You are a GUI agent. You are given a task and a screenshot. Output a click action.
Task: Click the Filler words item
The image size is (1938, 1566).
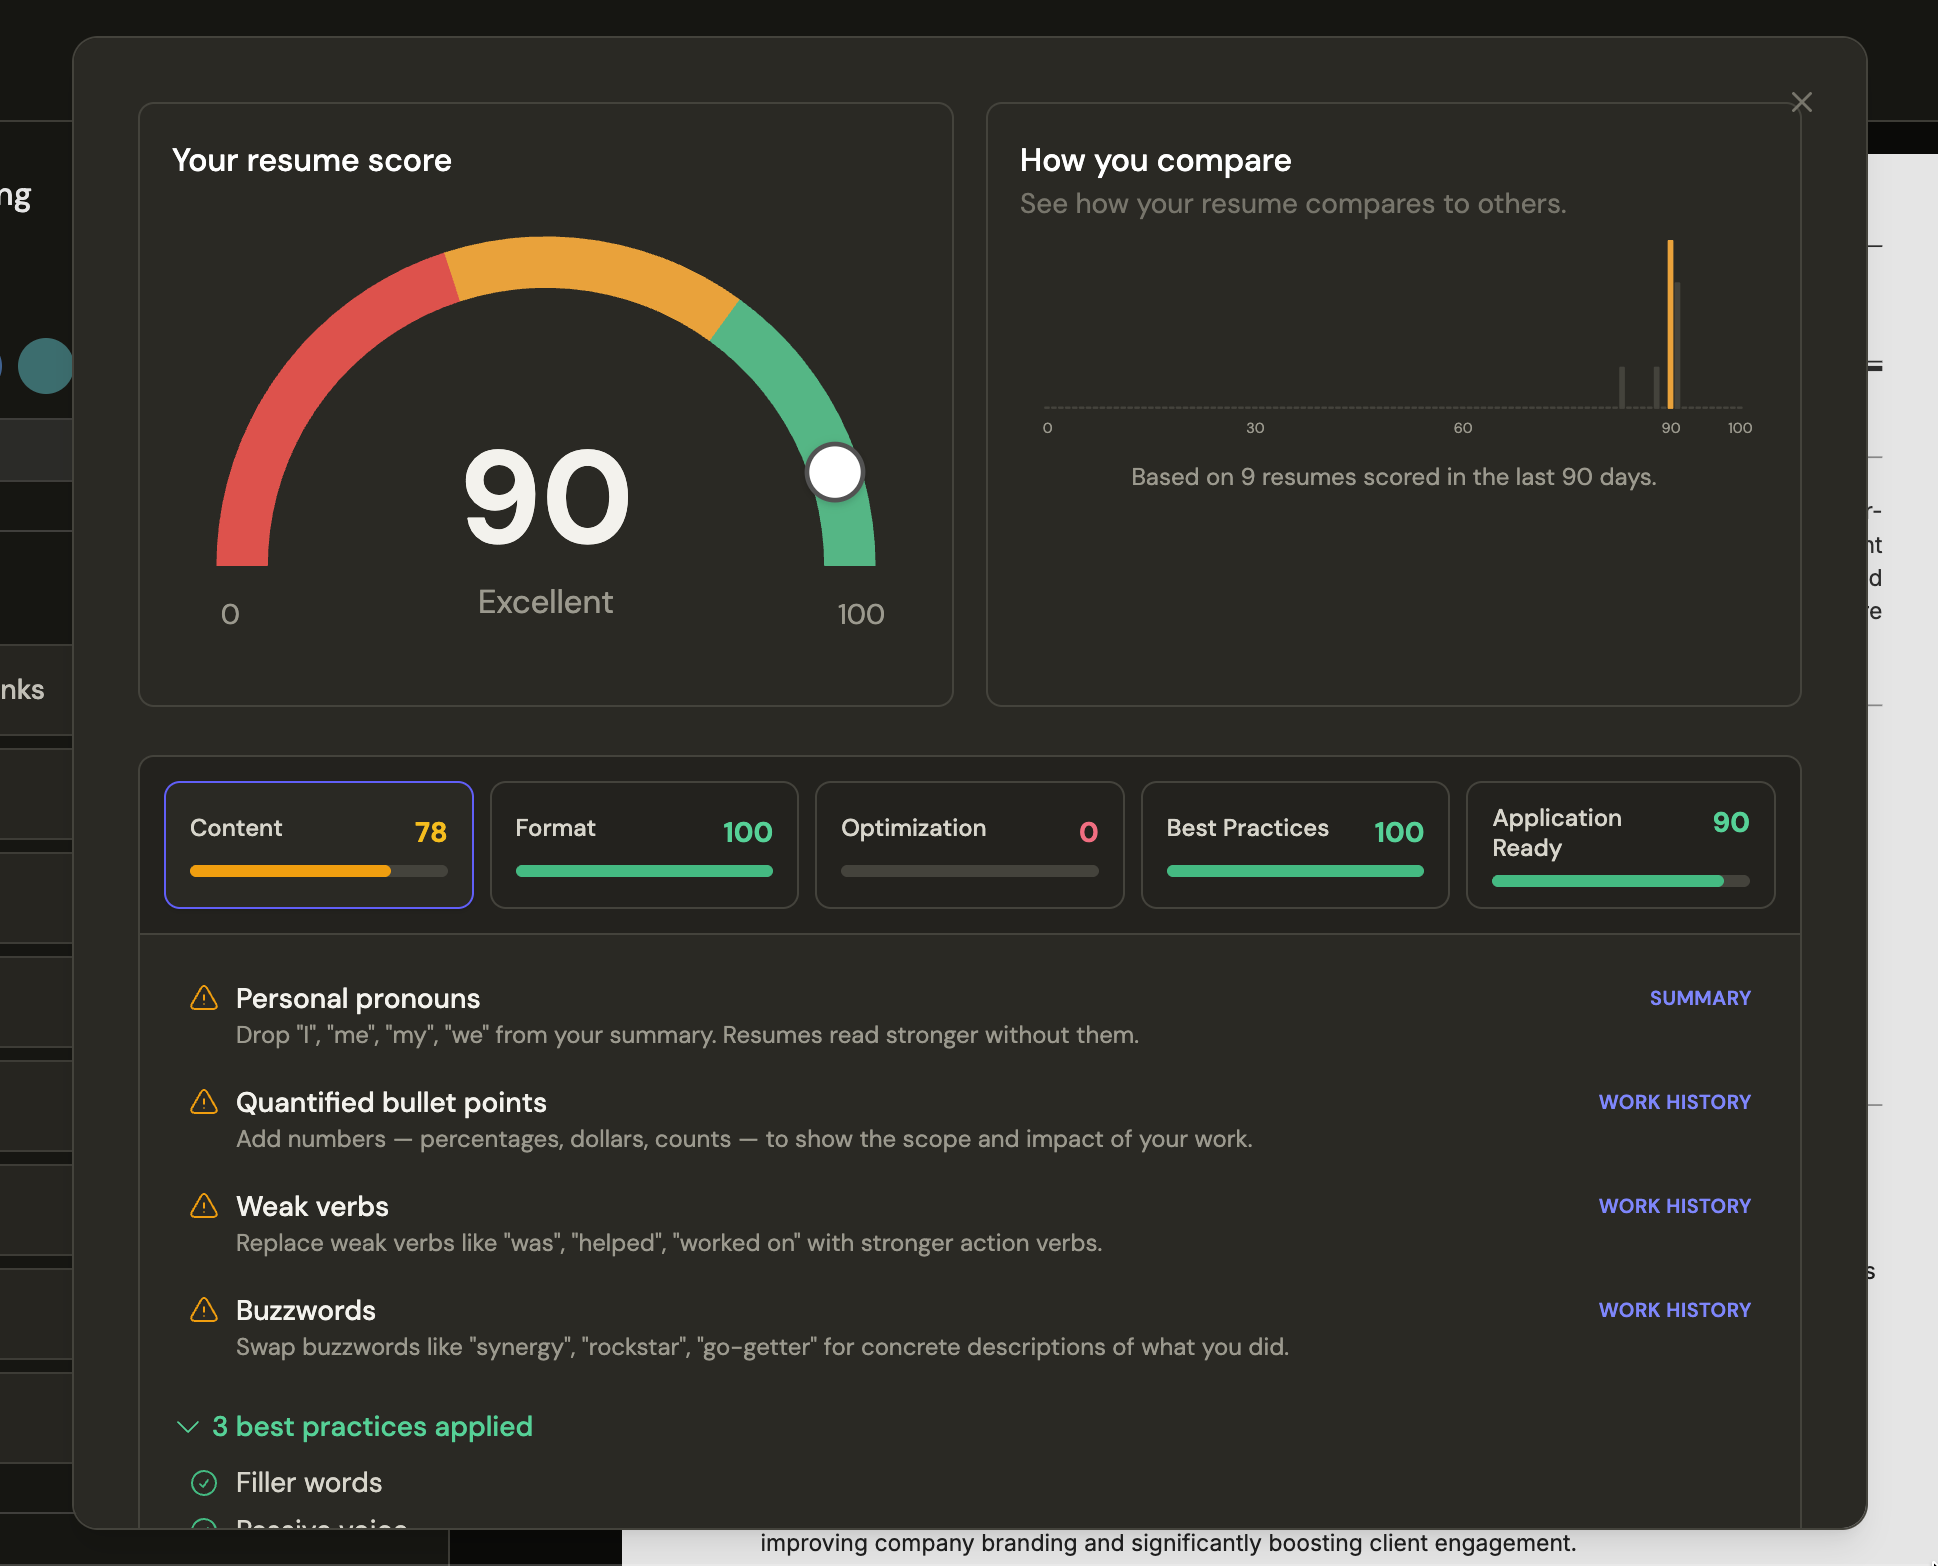(309, 1482)
